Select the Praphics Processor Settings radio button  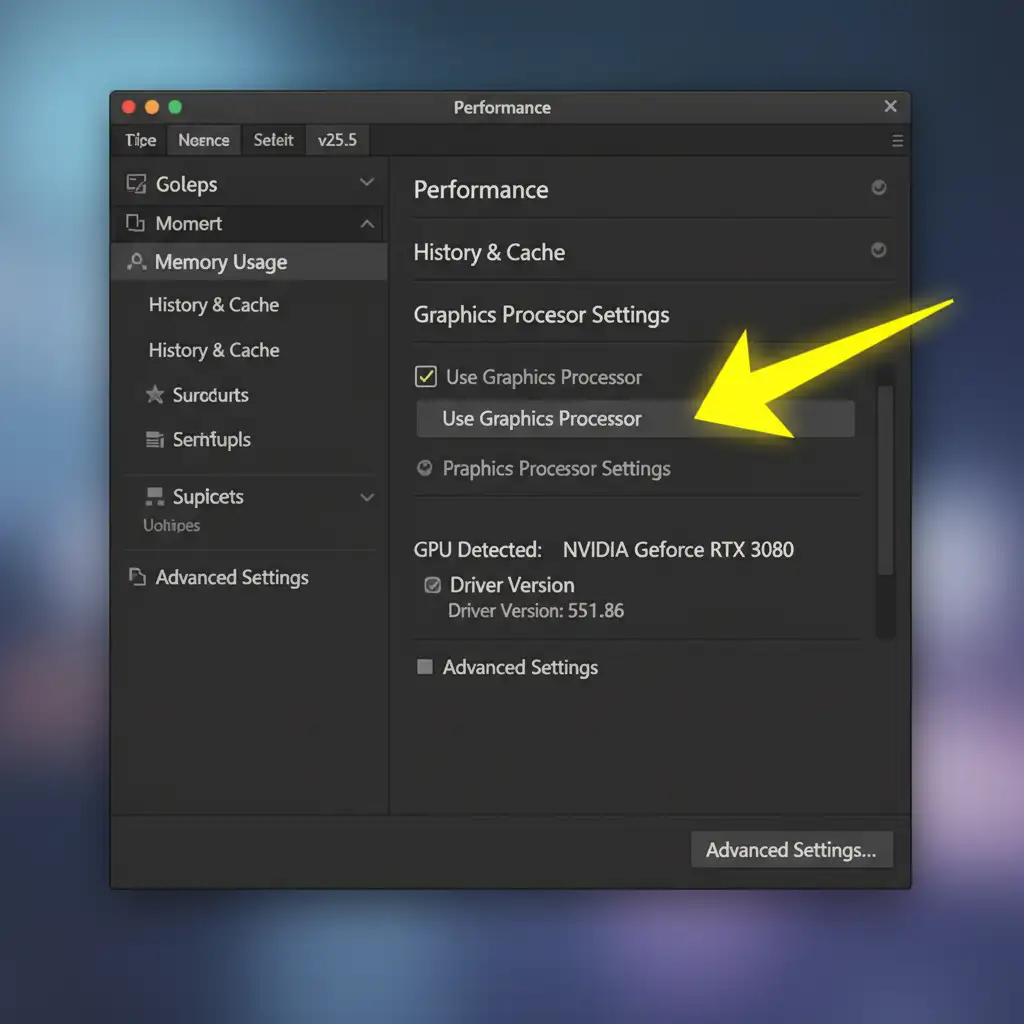[x=424, y=468]
